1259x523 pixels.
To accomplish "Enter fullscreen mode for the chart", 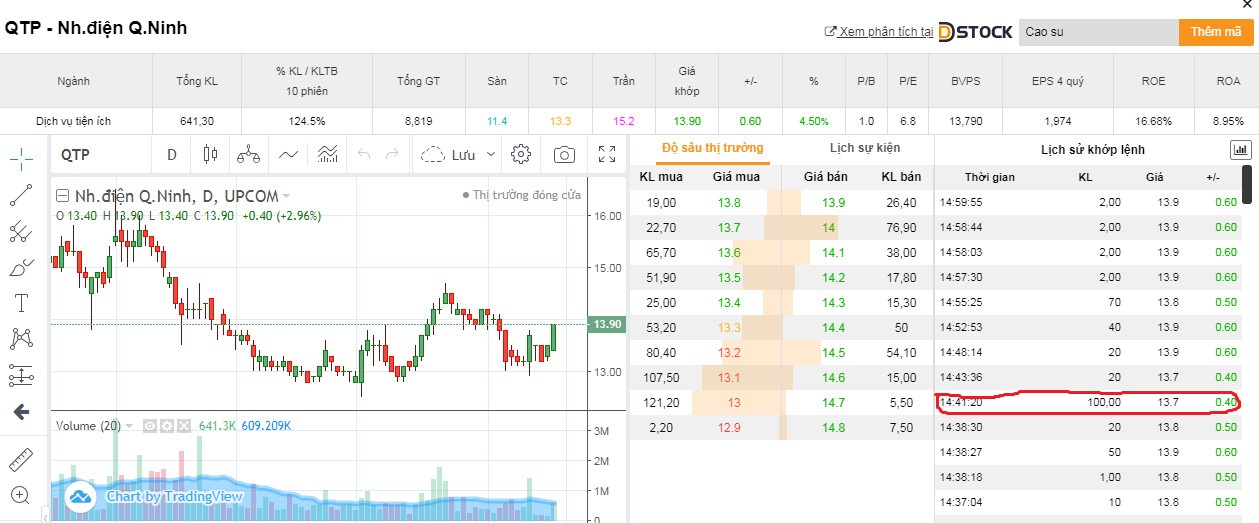I will click(606, 155).
